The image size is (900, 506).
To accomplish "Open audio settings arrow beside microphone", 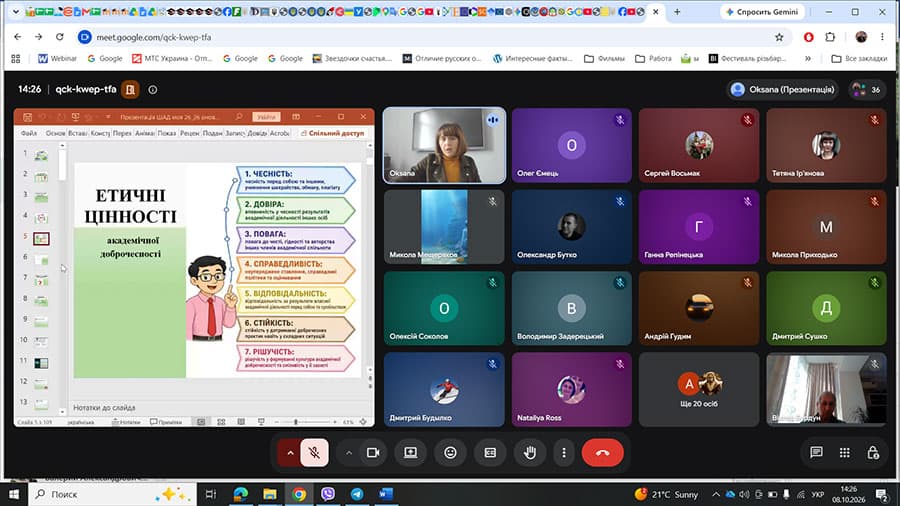I will [290, 453].
